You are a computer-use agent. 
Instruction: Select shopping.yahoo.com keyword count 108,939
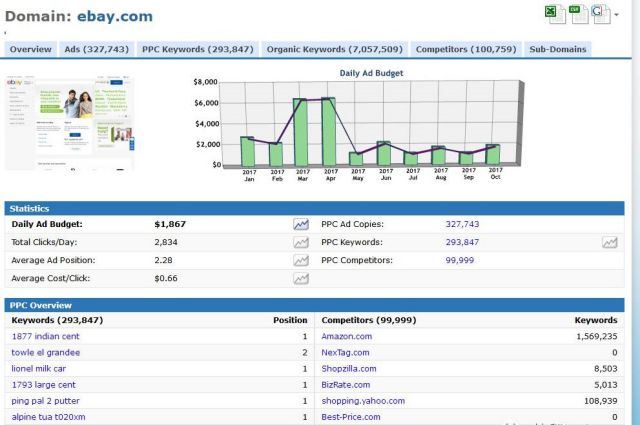[600, 401]
